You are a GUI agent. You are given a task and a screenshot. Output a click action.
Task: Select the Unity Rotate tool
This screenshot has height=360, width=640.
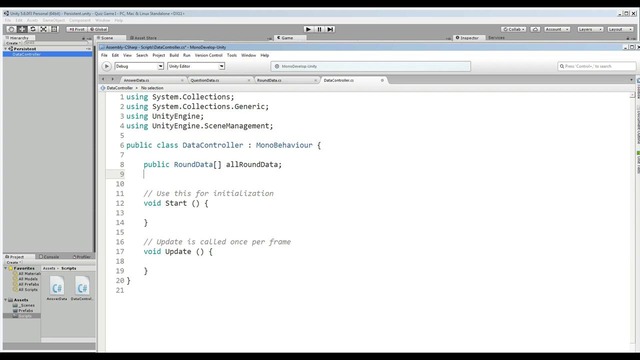(x=33, y=29)
